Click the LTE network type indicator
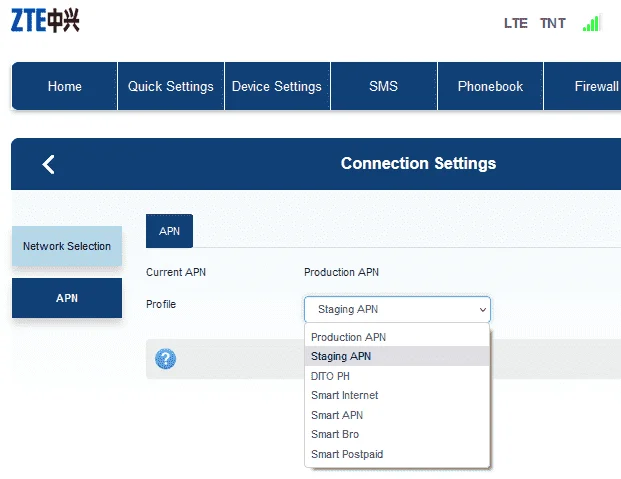This screenshot has width=621, height=479. [x=516, y=23]
